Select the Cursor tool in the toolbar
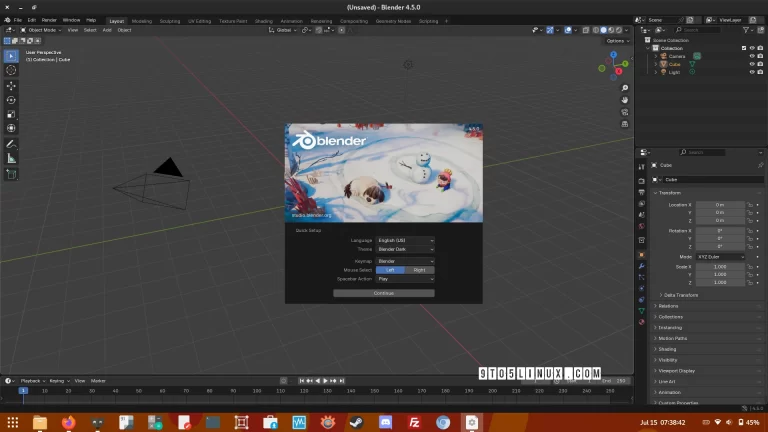768x432 pixels. (x=11, y=70)
